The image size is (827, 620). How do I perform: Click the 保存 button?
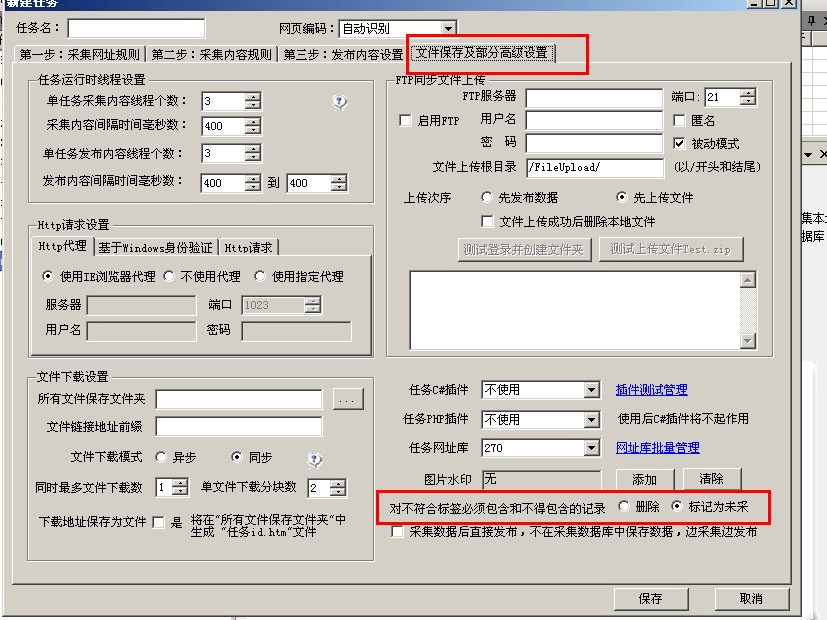pyautogui.click(x=650, y=598)
